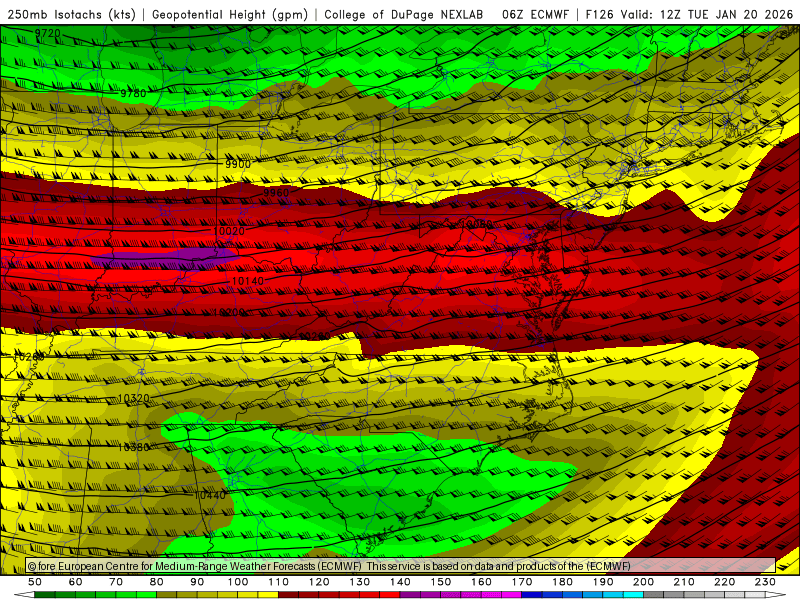Select the 9780 height contour label
Image resolution: width=800 pixels, height=600 pixels.
(133, 93)
